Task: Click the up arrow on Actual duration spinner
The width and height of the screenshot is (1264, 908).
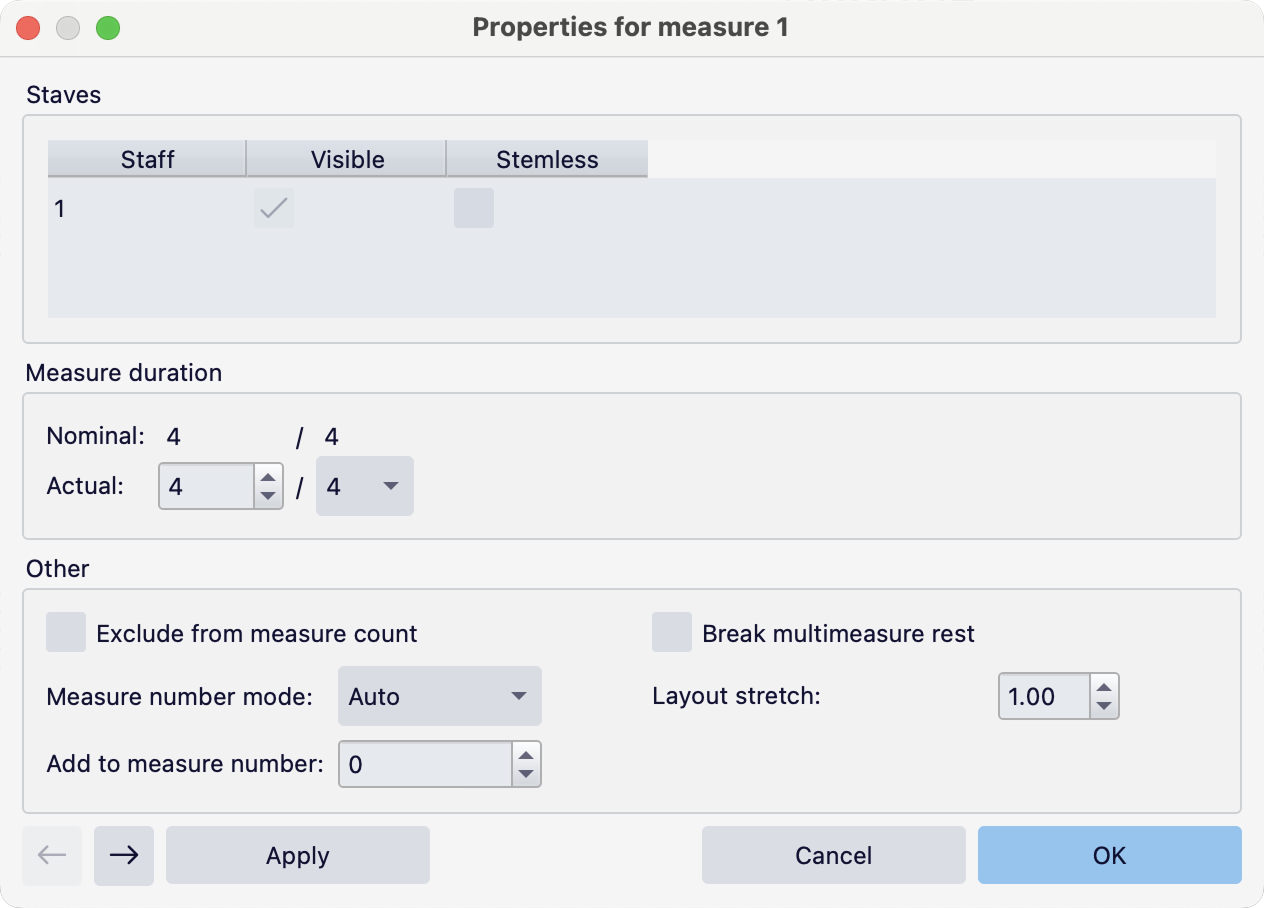Action: coord(268,477)
